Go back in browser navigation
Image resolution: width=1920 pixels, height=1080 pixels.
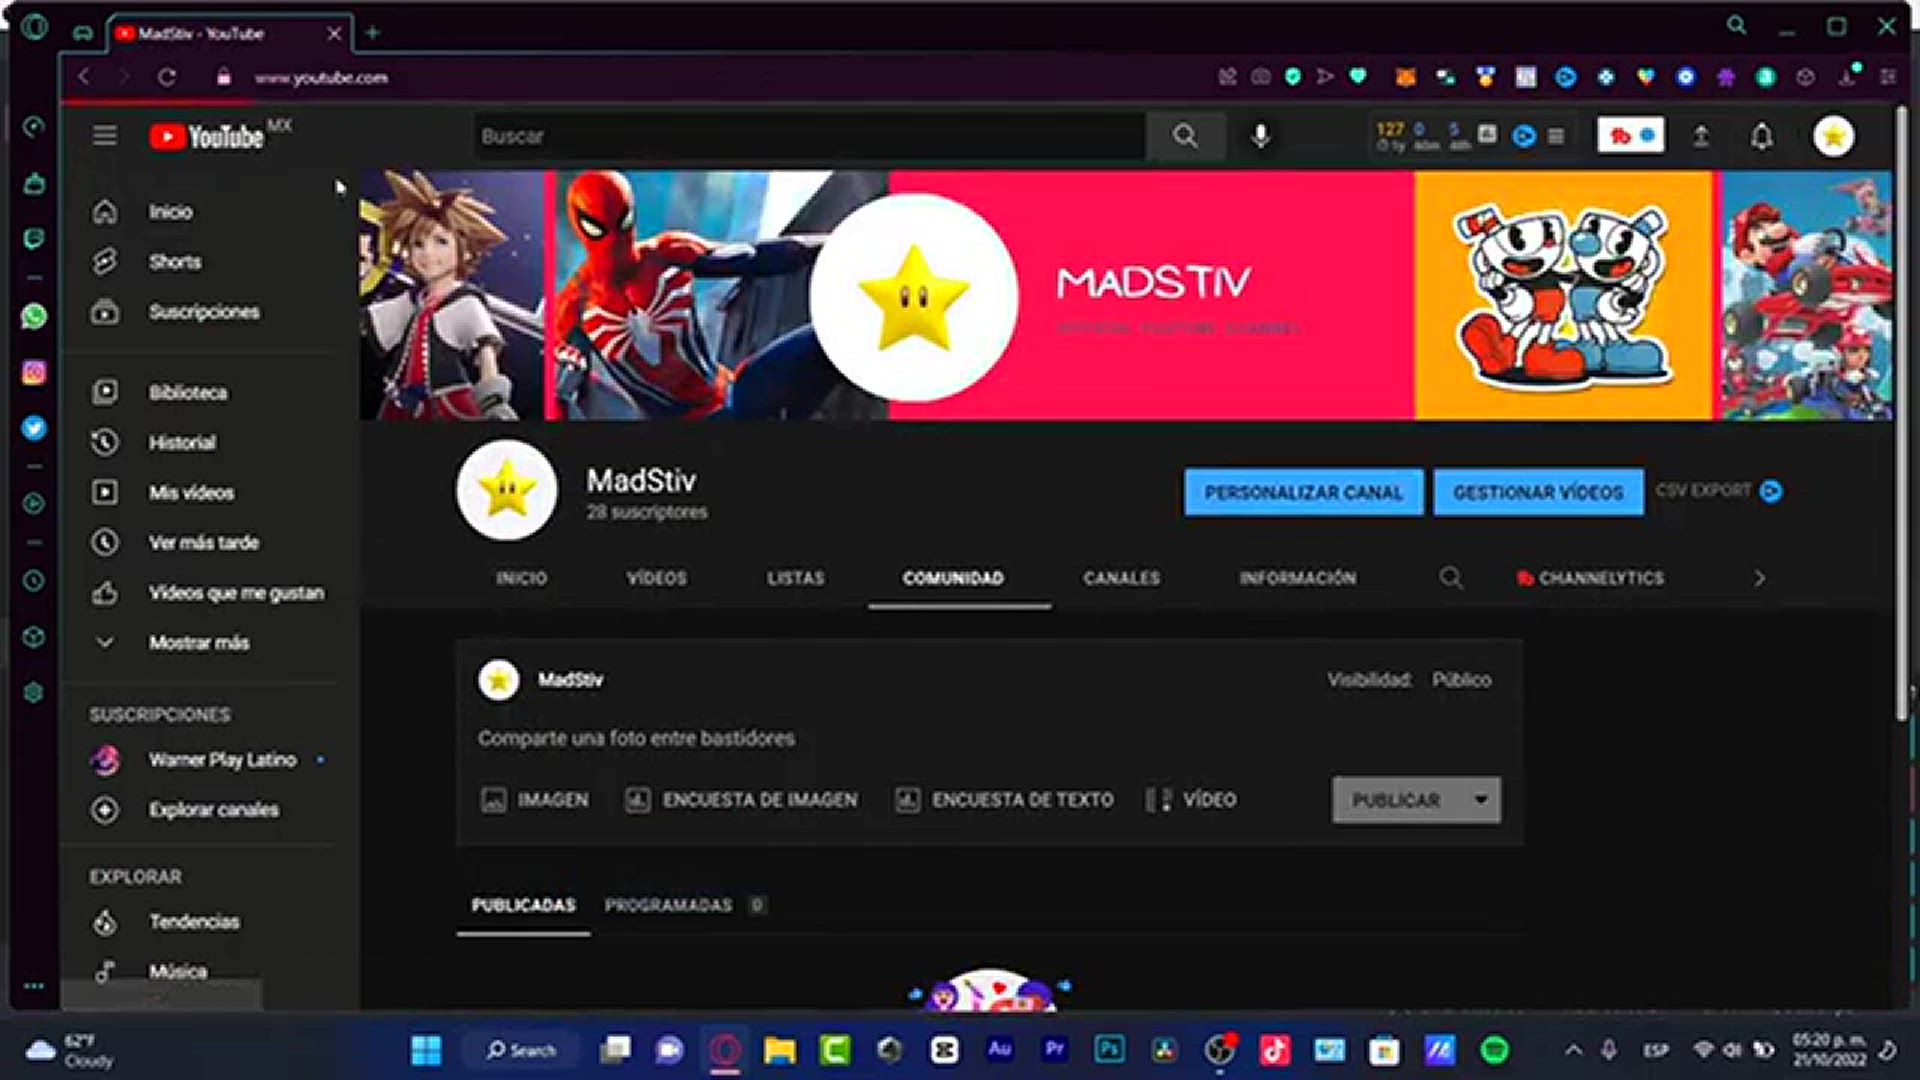click(84, 77)
